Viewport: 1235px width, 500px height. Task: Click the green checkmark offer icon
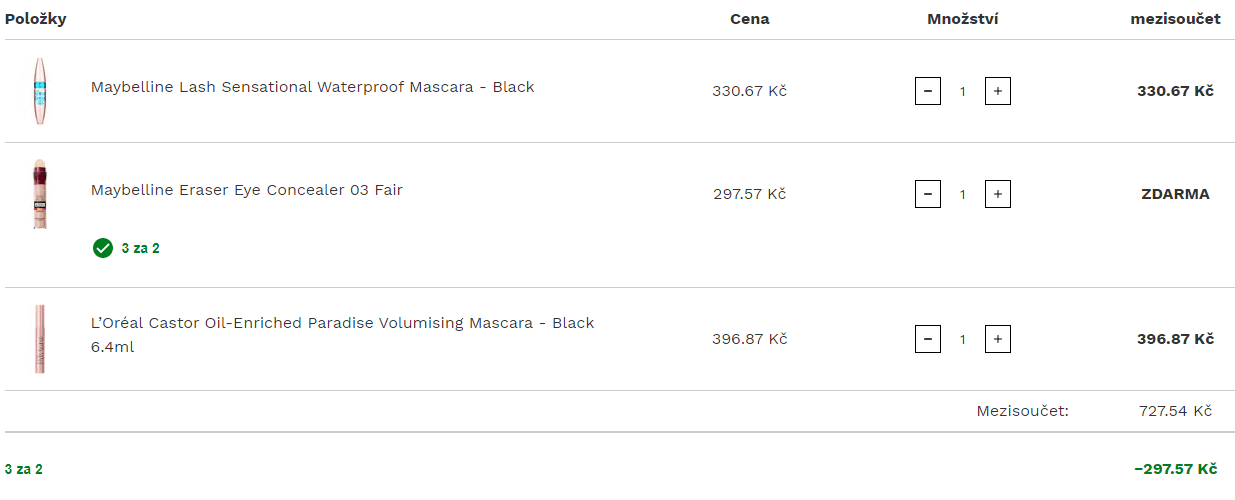click(x=102, y=248)
